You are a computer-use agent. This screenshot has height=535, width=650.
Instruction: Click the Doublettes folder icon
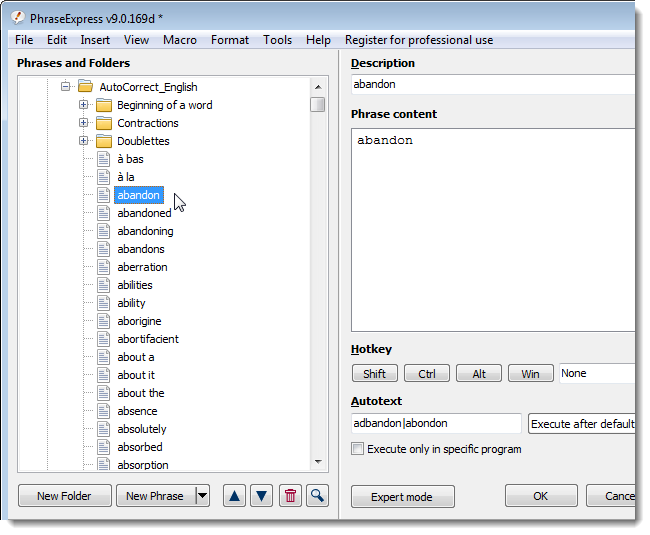pos(104,141)
